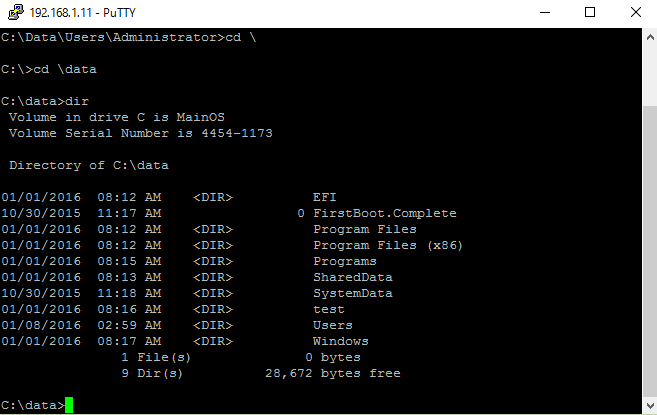657x415 pixels.
Task: Click the SystemData directory name
Action: [x=353, y=293]
